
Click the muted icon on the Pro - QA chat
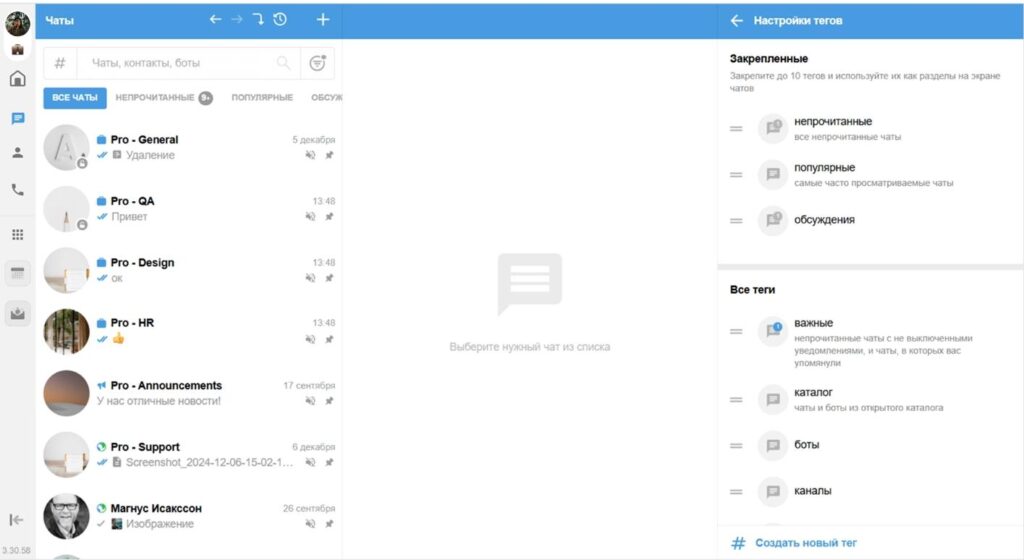[x=310, y=217]
